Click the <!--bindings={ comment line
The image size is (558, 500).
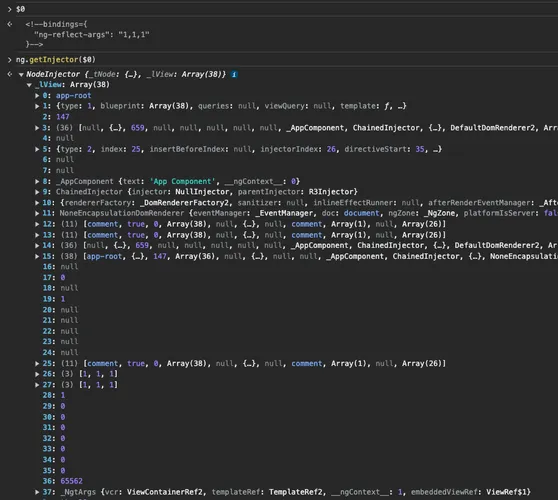56,24
